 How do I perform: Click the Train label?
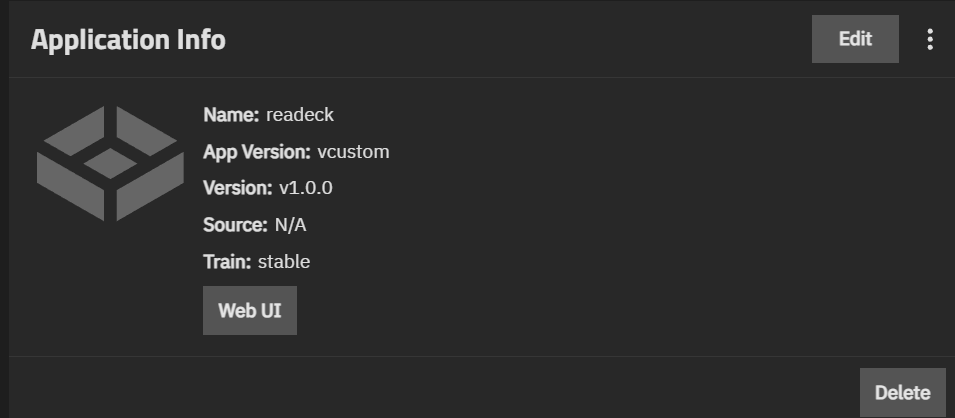pyautogui.click(x=227, y=262)
